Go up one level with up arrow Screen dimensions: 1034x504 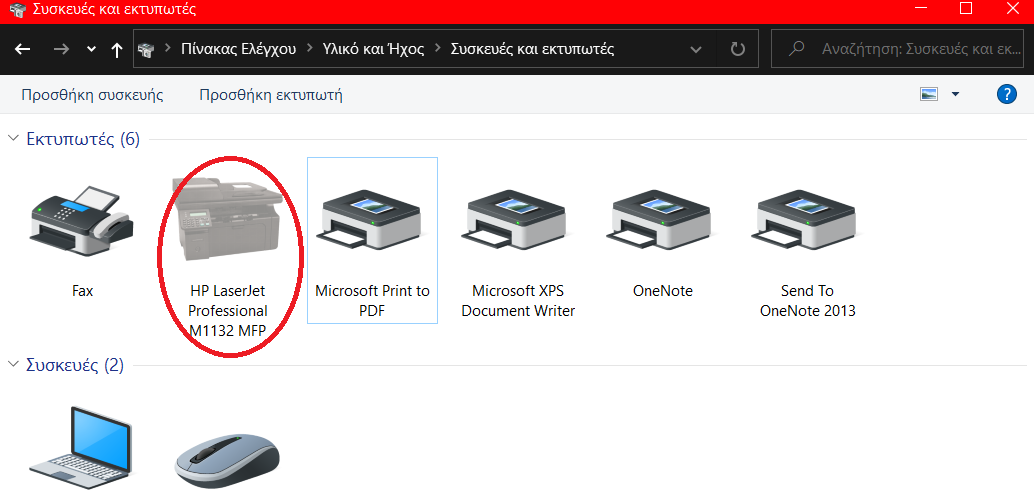117,49
